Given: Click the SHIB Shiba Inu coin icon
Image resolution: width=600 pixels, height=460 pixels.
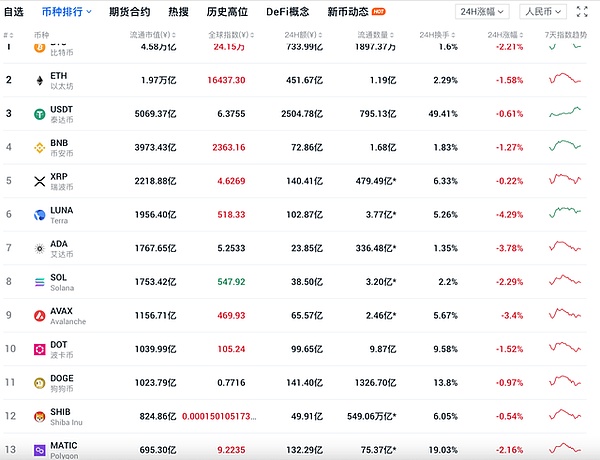Looking at the screenshot, I should click(40, 416).
